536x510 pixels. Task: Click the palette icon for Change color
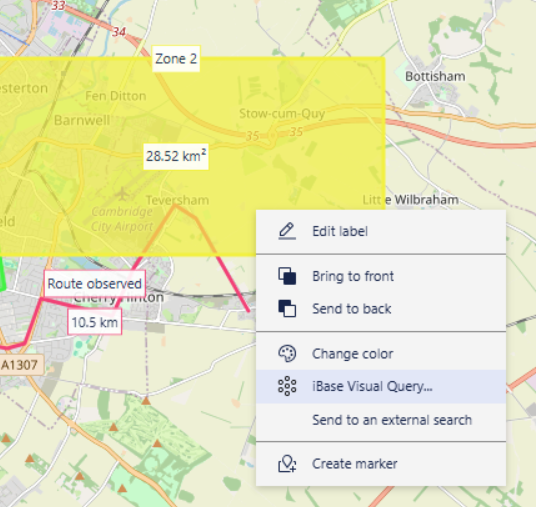(x=287, y=353)
